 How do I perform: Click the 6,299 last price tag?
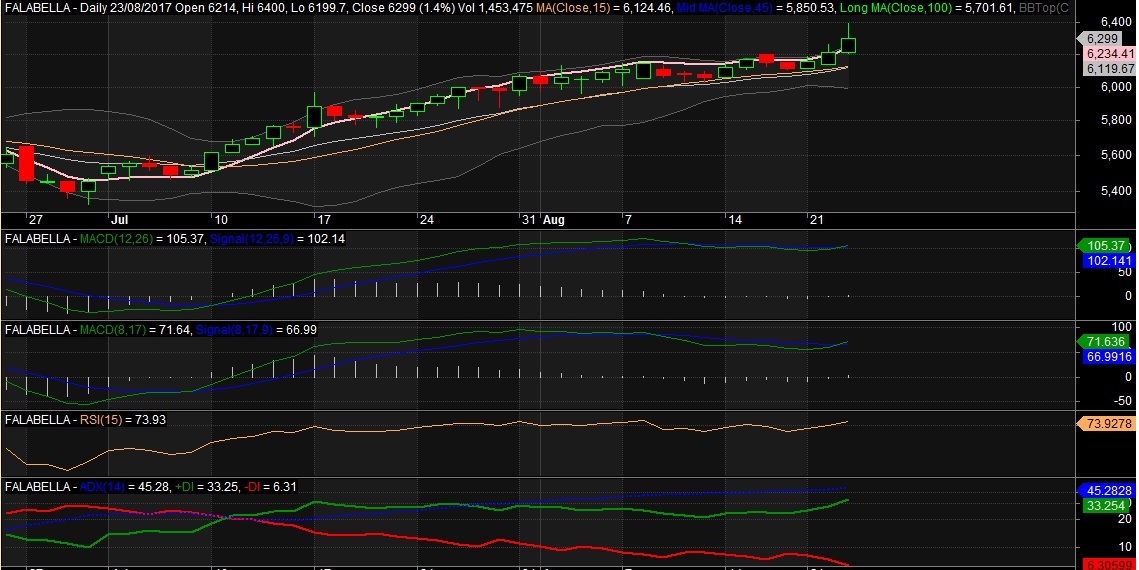(x=1105, y=39)
